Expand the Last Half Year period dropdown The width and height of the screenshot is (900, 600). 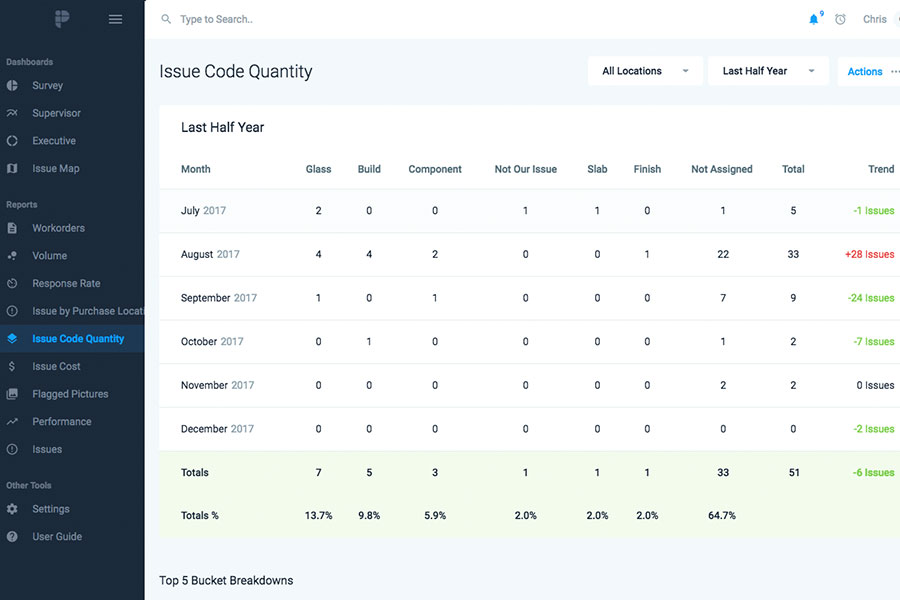[x=767, y=71]
